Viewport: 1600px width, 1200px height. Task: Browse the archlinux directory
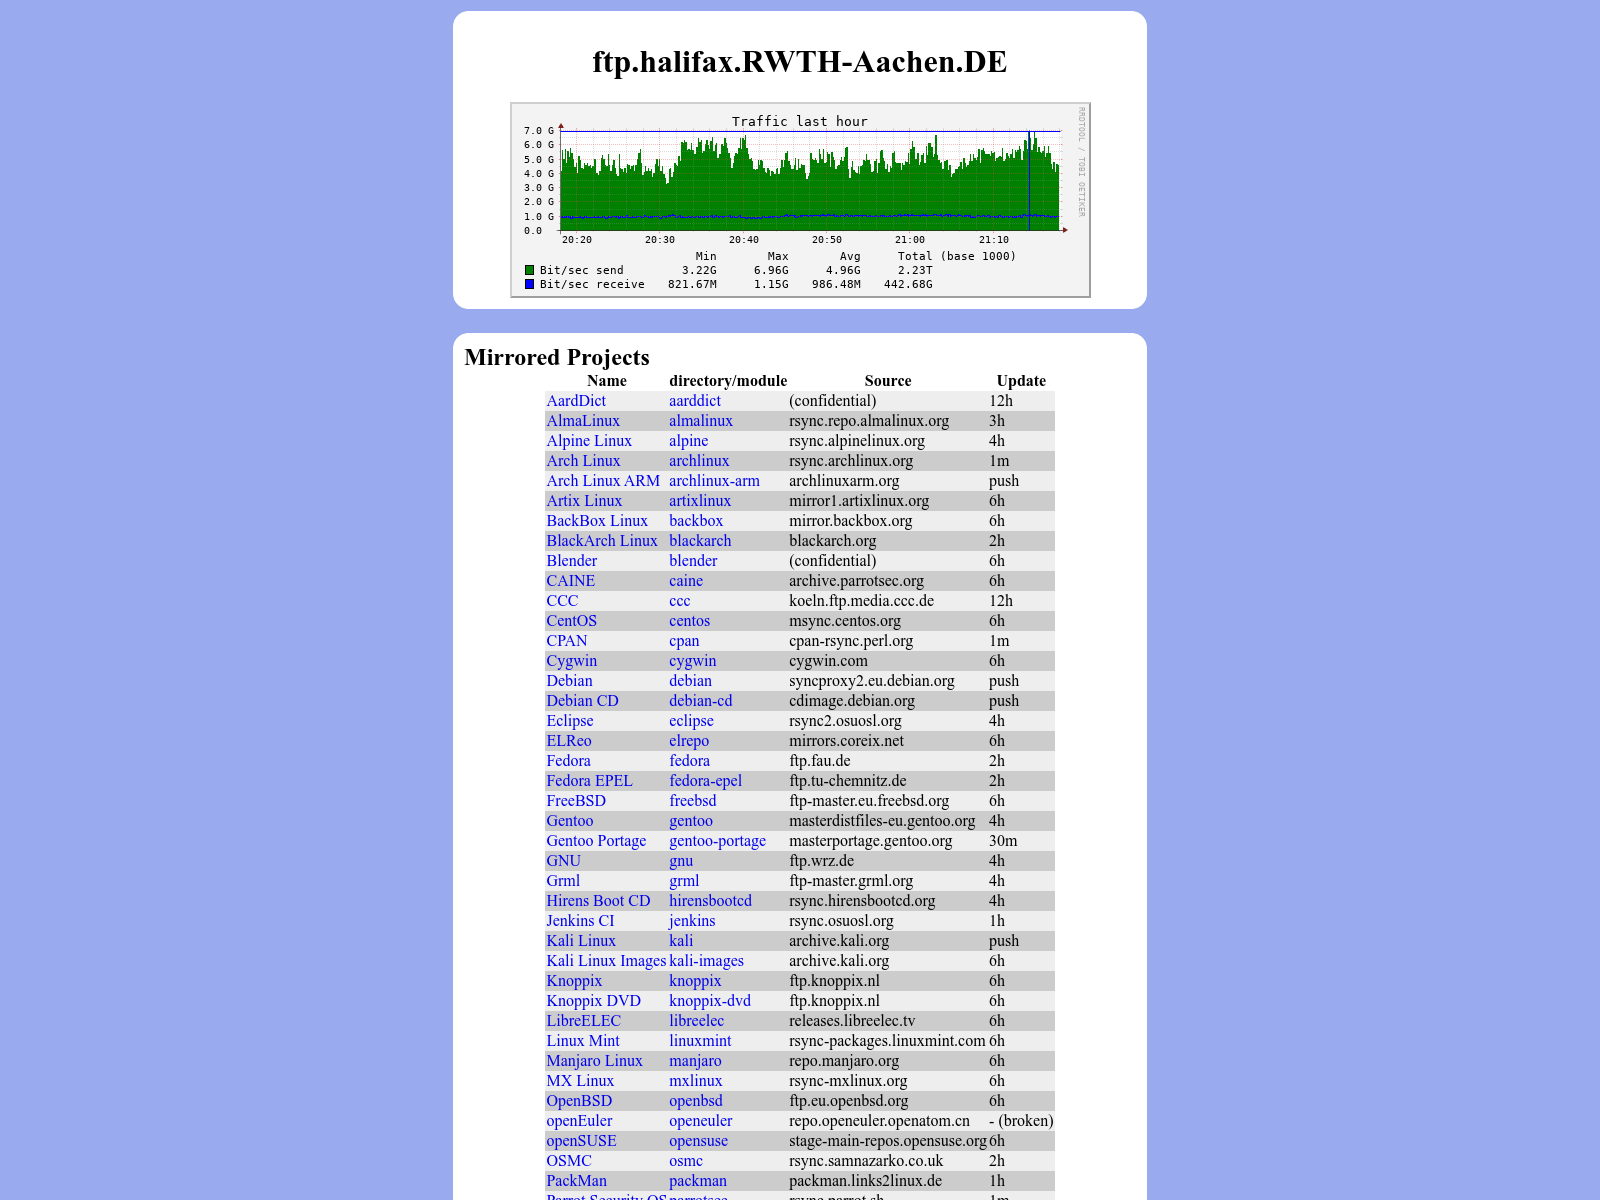tap(699, 461)
